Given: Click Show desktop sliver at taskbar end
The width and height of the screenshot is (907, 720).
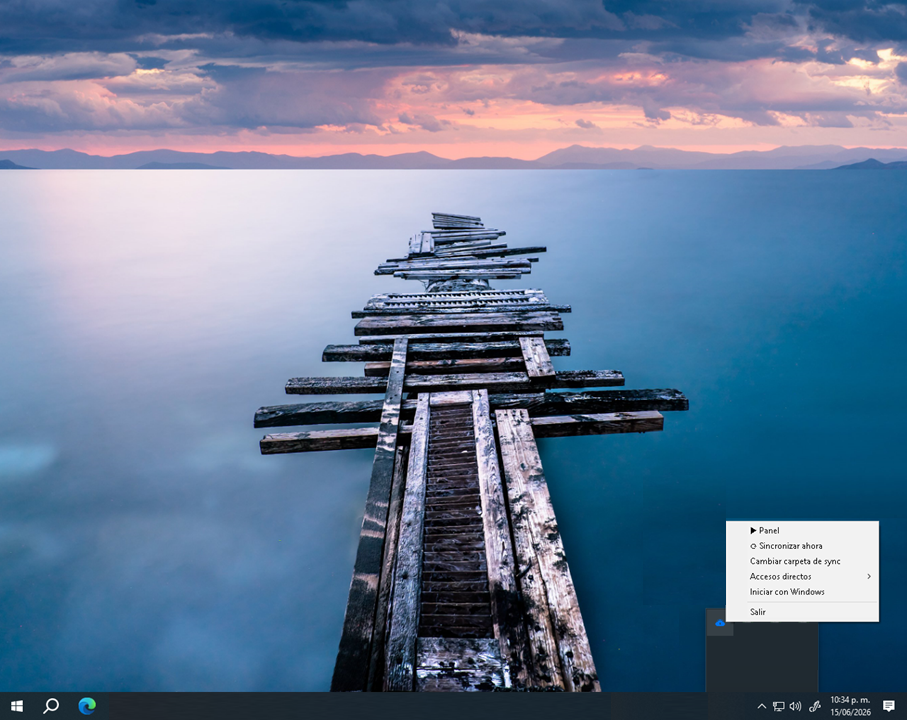Looking at the screenshot, I should pyautogui.click(x=905, y=706).
